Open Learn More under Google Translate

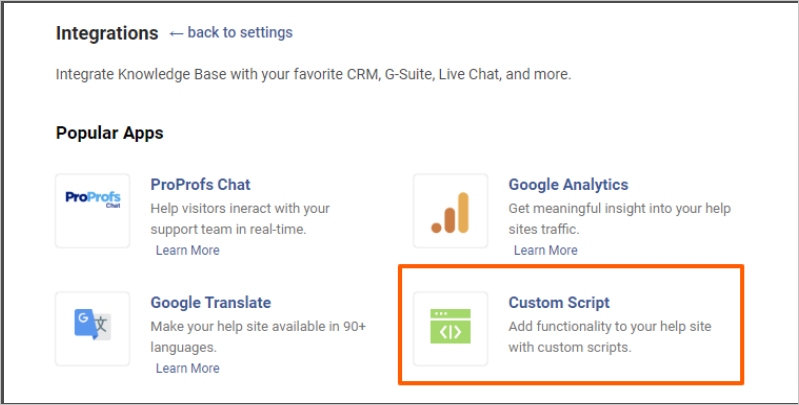click(x=187, y=368)
